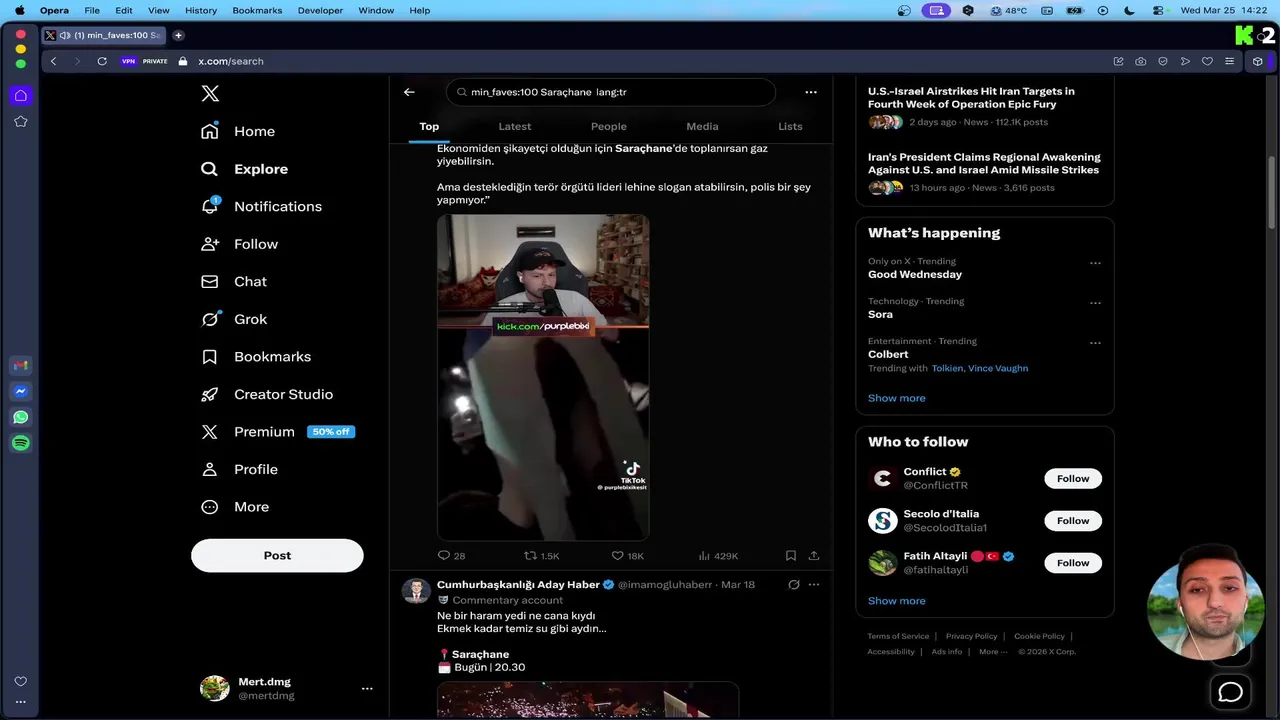Open Grok actions on Aday Haber post
The image size is (1280, 720).
point(793,585)
